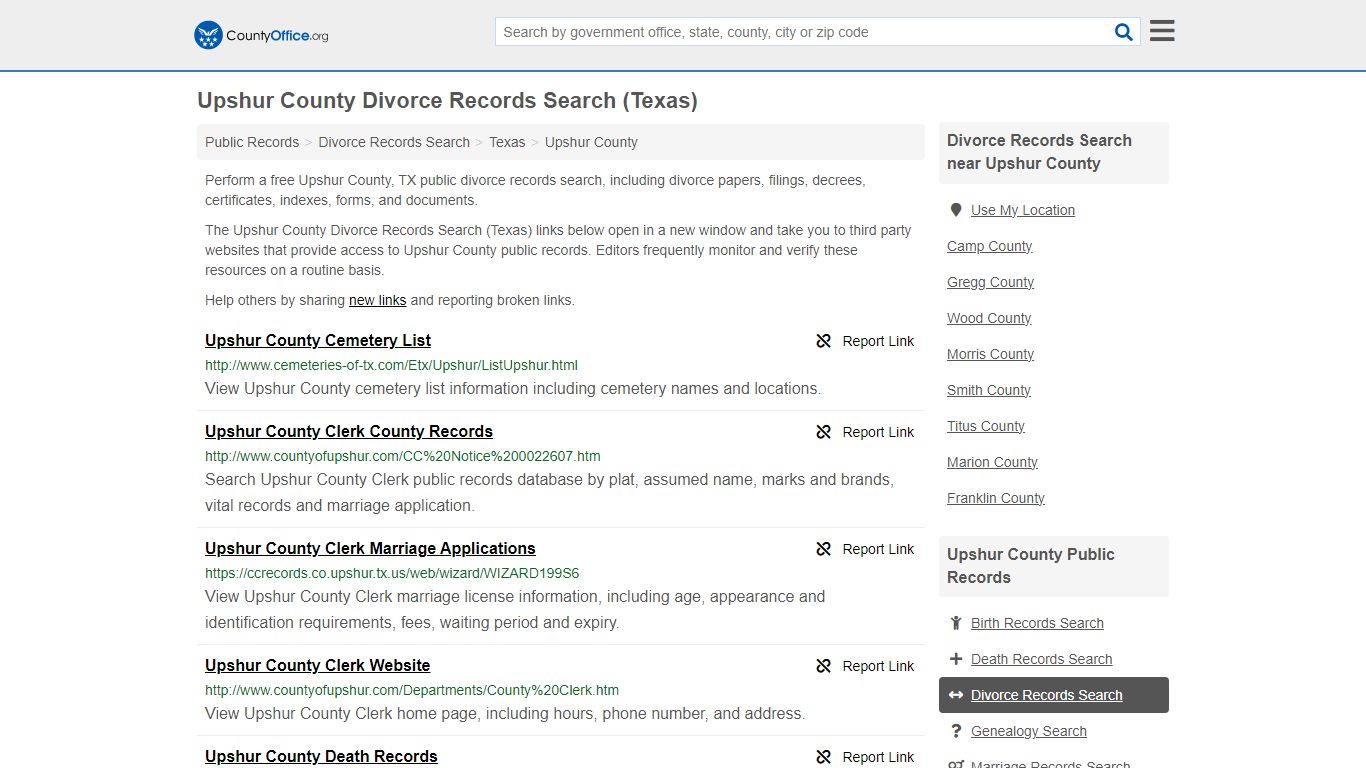Open Morris County nearby link
The height and width of the screenshot is (768, 1366).
(x=991, y=354)
